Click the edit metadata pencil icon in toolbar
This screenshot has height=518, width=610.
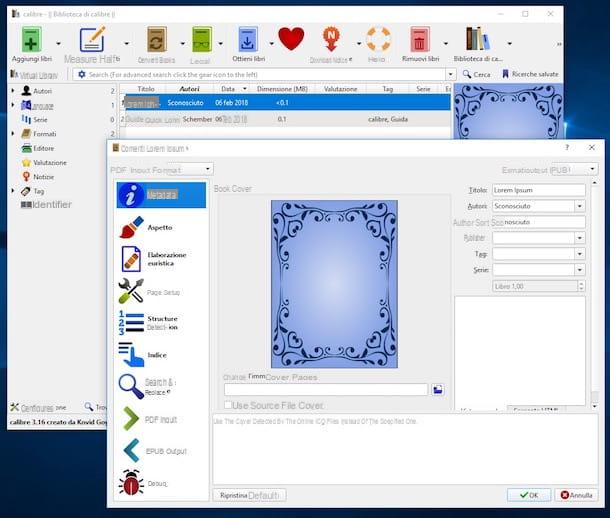click(x=92, y=39)
